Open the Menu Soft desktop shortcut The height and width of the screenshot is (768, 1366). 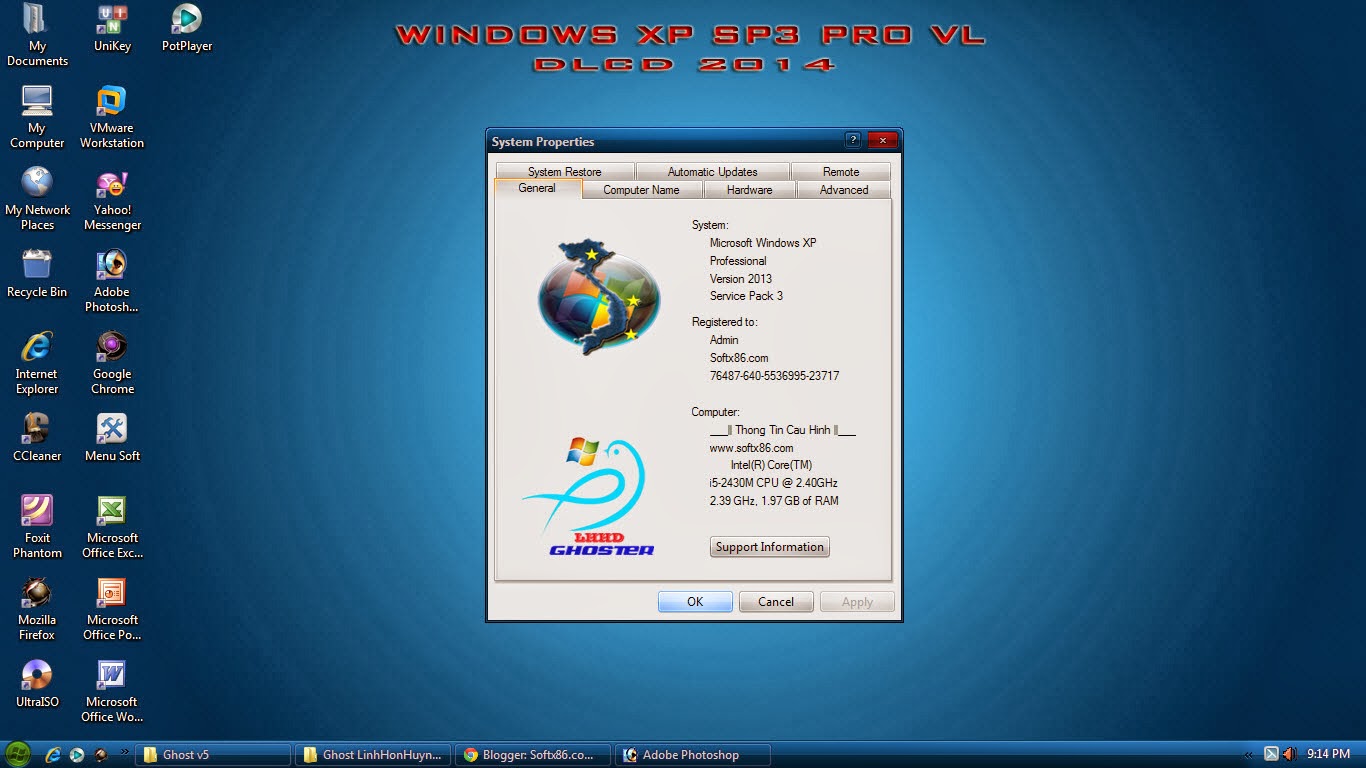coord(112,437)
